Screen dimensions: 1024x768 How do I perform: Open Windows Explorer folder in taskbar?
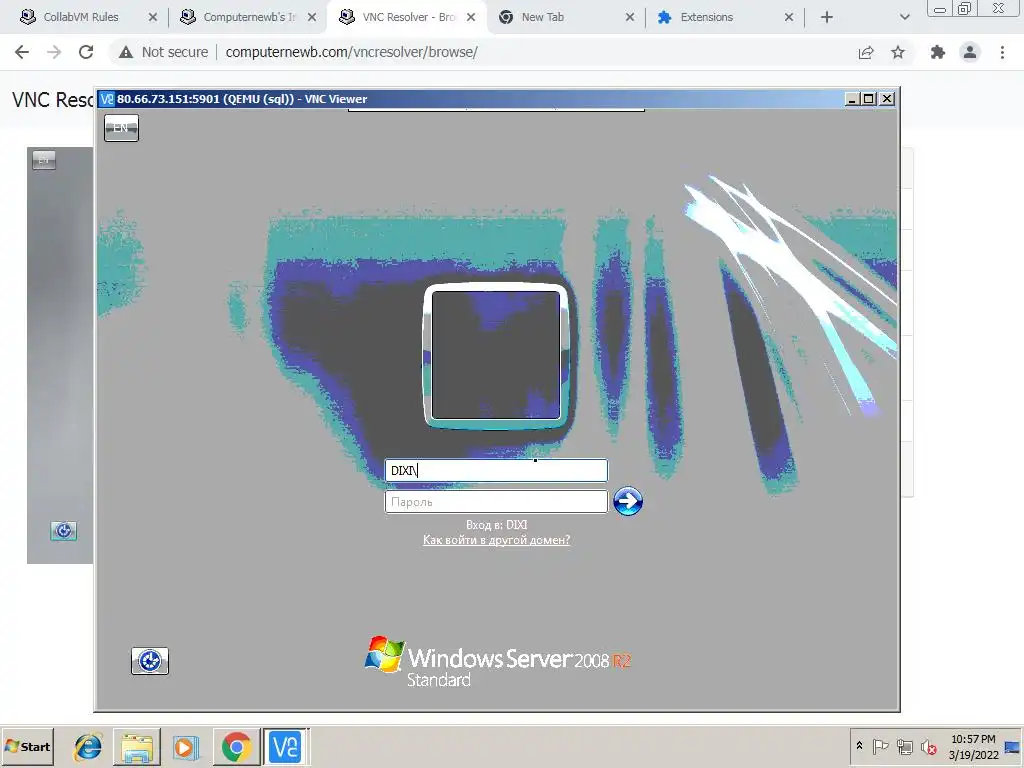point(137,746)
